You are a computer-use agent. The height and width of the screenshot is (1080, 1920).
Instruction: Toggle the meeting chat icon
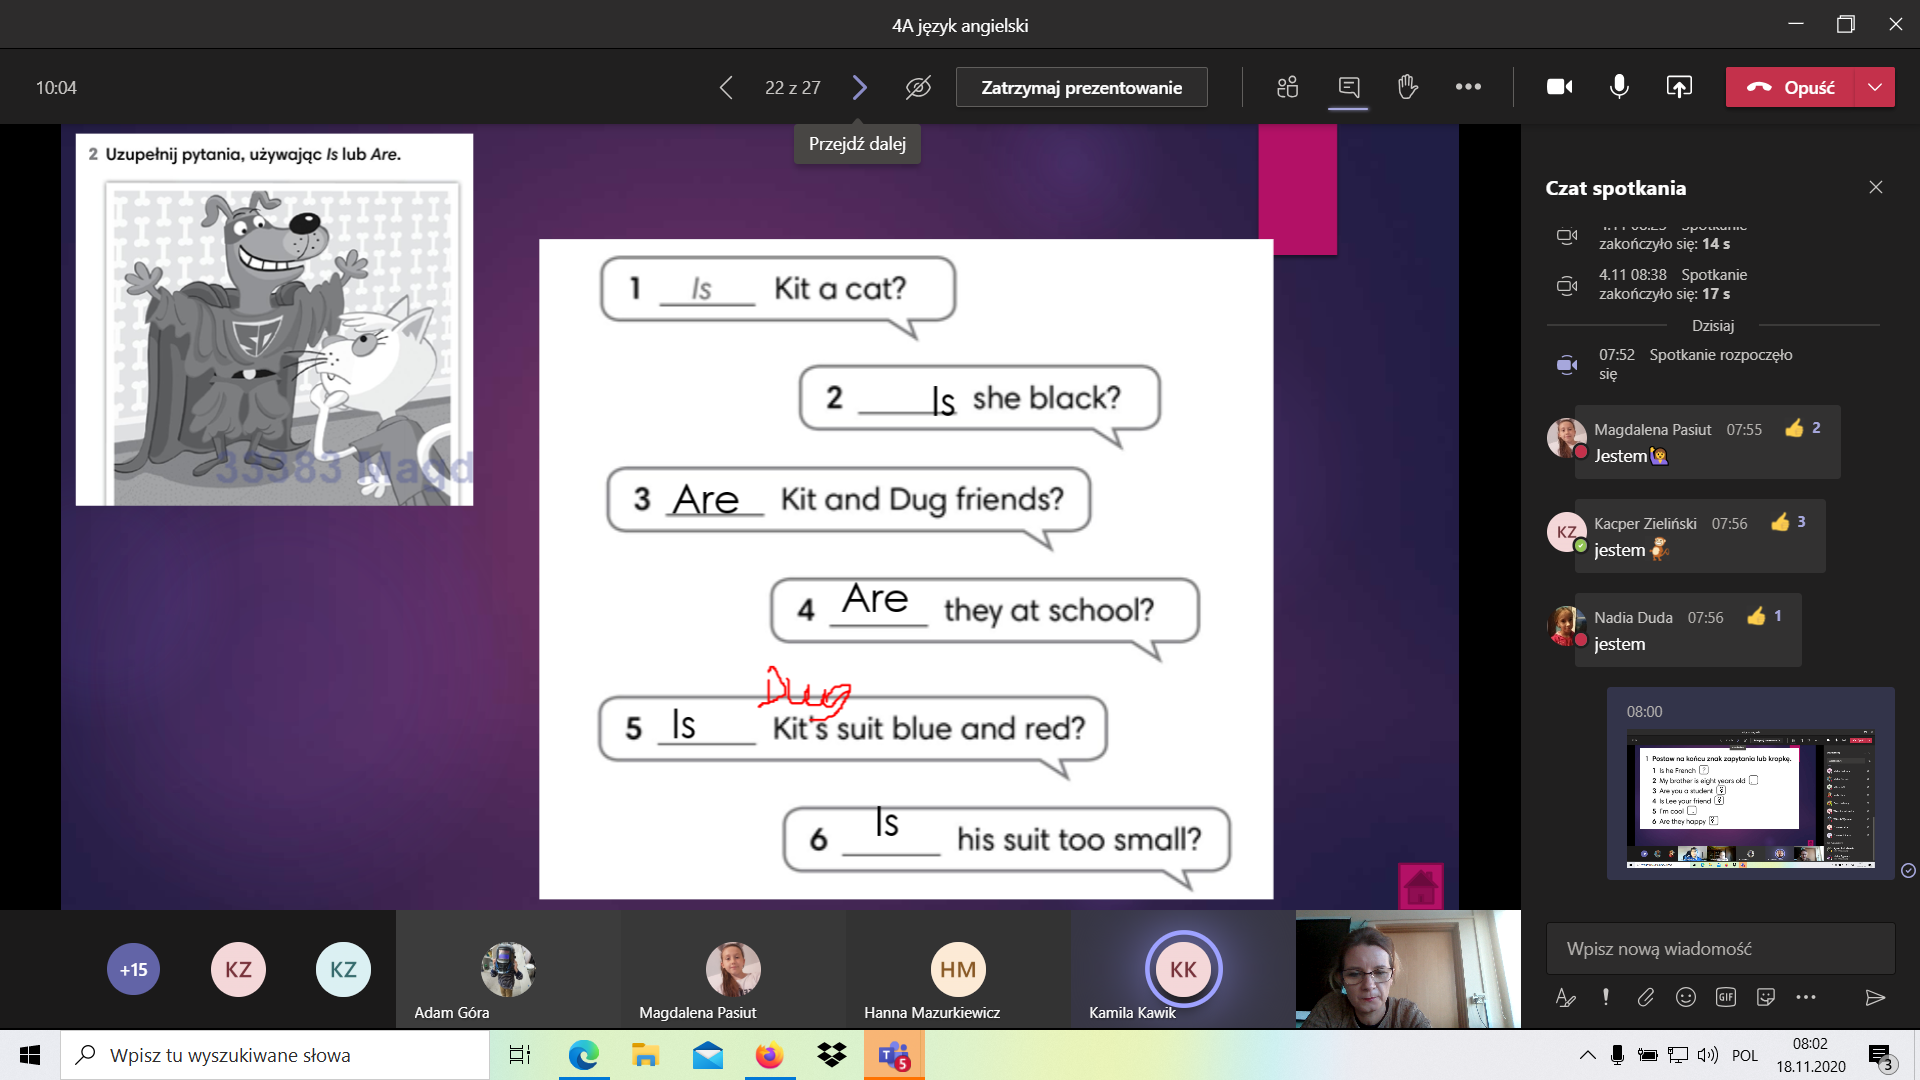(1348, 87)
